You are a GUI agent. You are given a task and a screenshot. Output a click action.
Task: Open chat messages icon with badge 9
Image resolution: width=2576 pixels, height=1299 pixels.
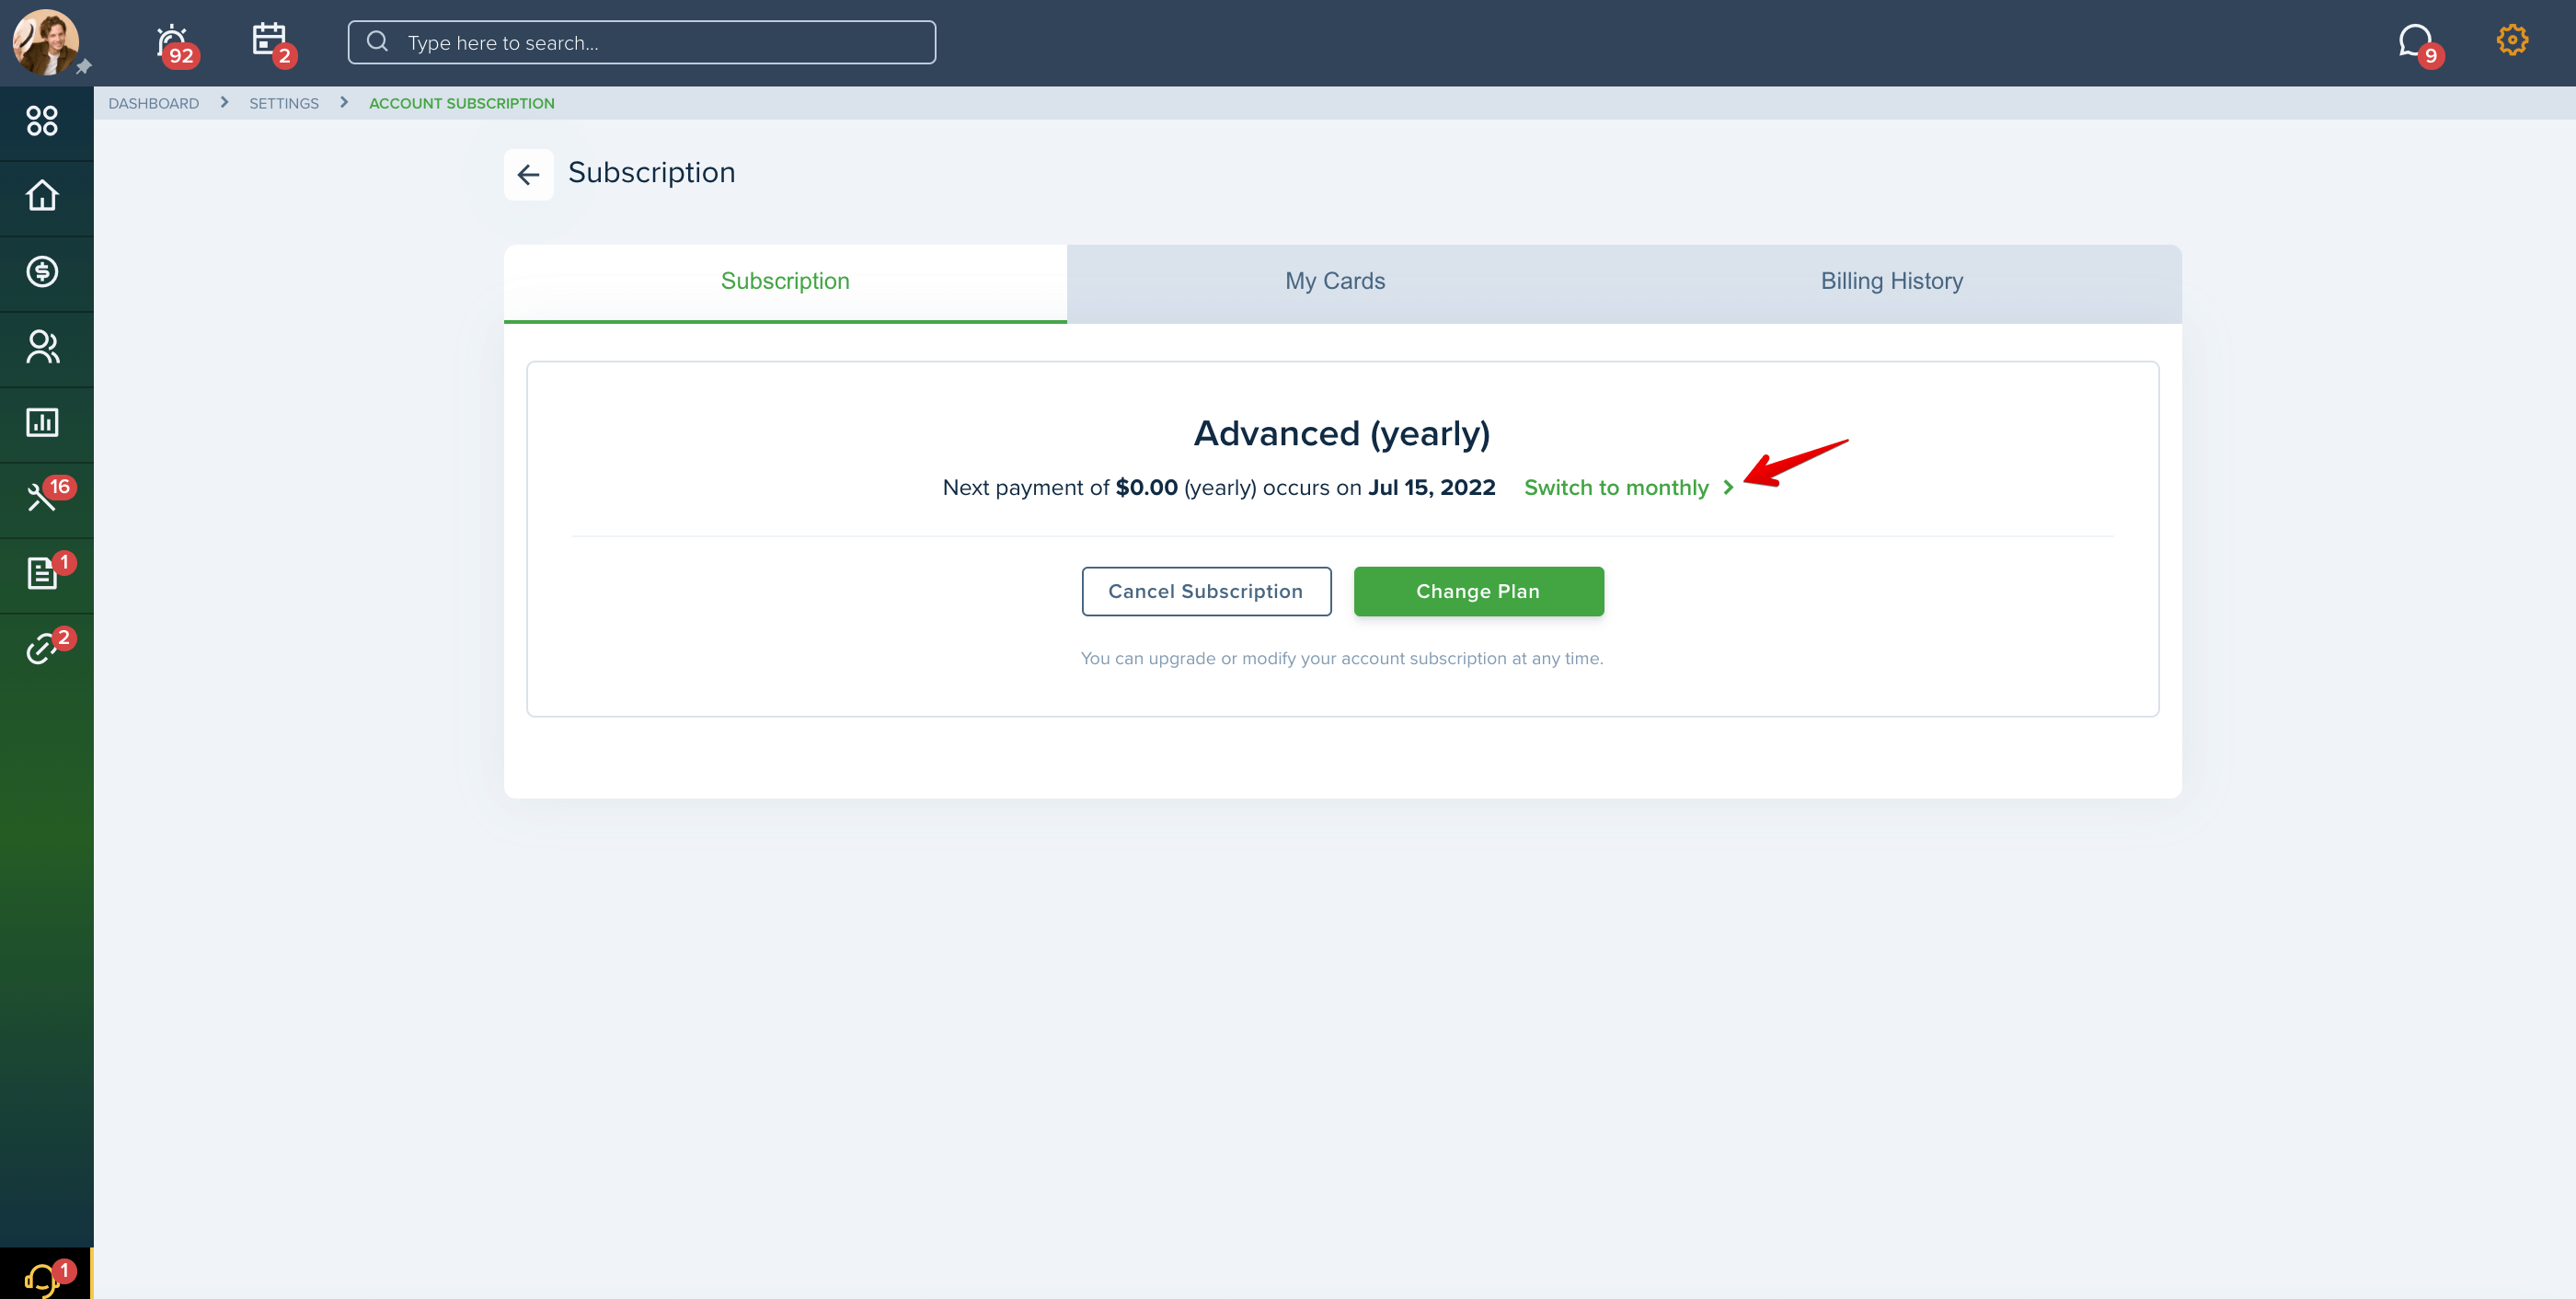[x=2415, y=42]
